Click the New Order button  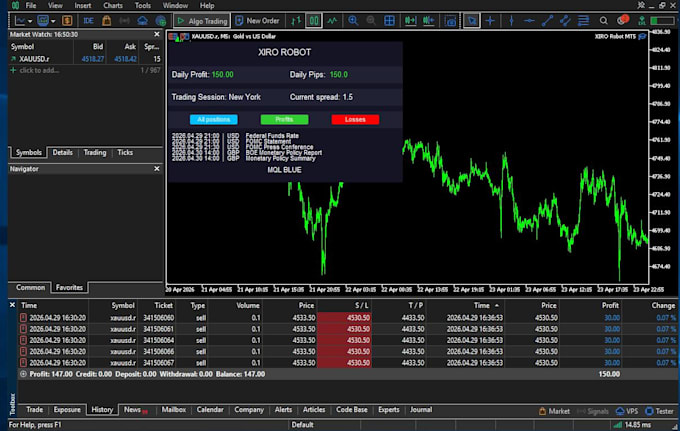coord(258,21)
